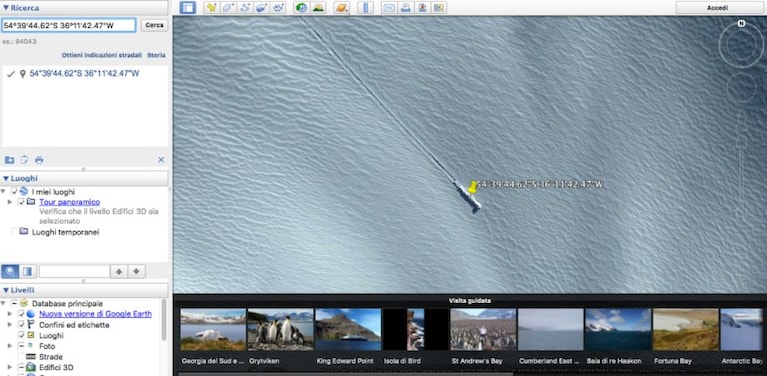Toggle the sidebar visibility button
Image resolution: width=767 pixels, height=376 pixels.
point(187,7)
